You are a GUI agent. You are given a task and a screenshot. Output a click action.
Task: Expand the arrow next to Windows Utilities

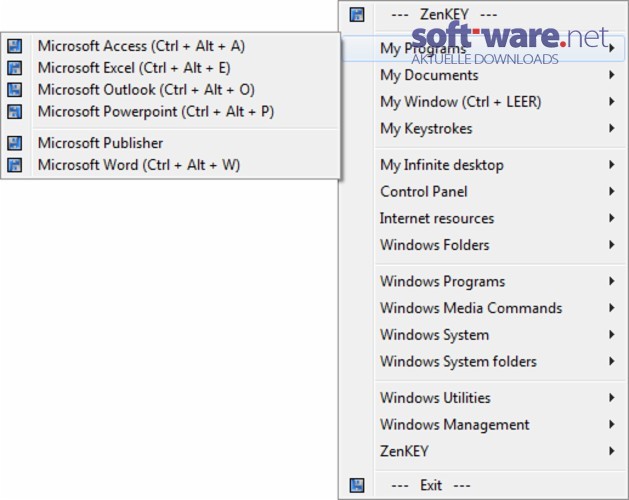point(612,398)
